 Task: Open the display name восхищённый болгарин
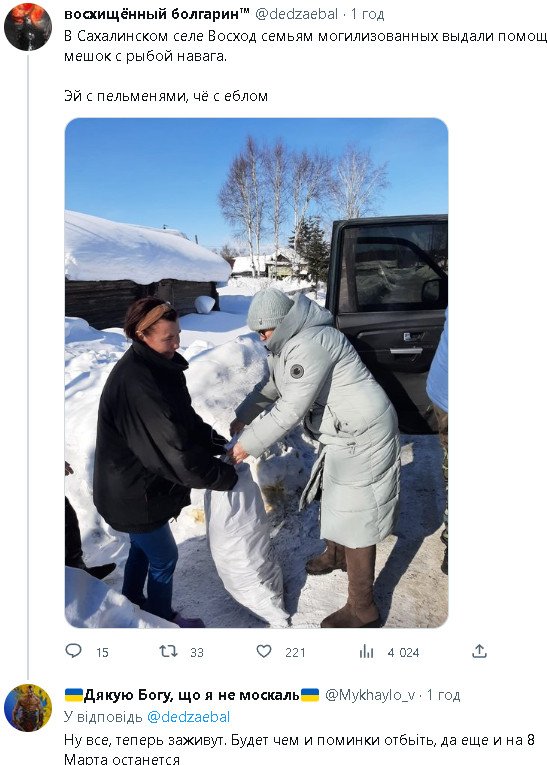click(x=157, y=14)
